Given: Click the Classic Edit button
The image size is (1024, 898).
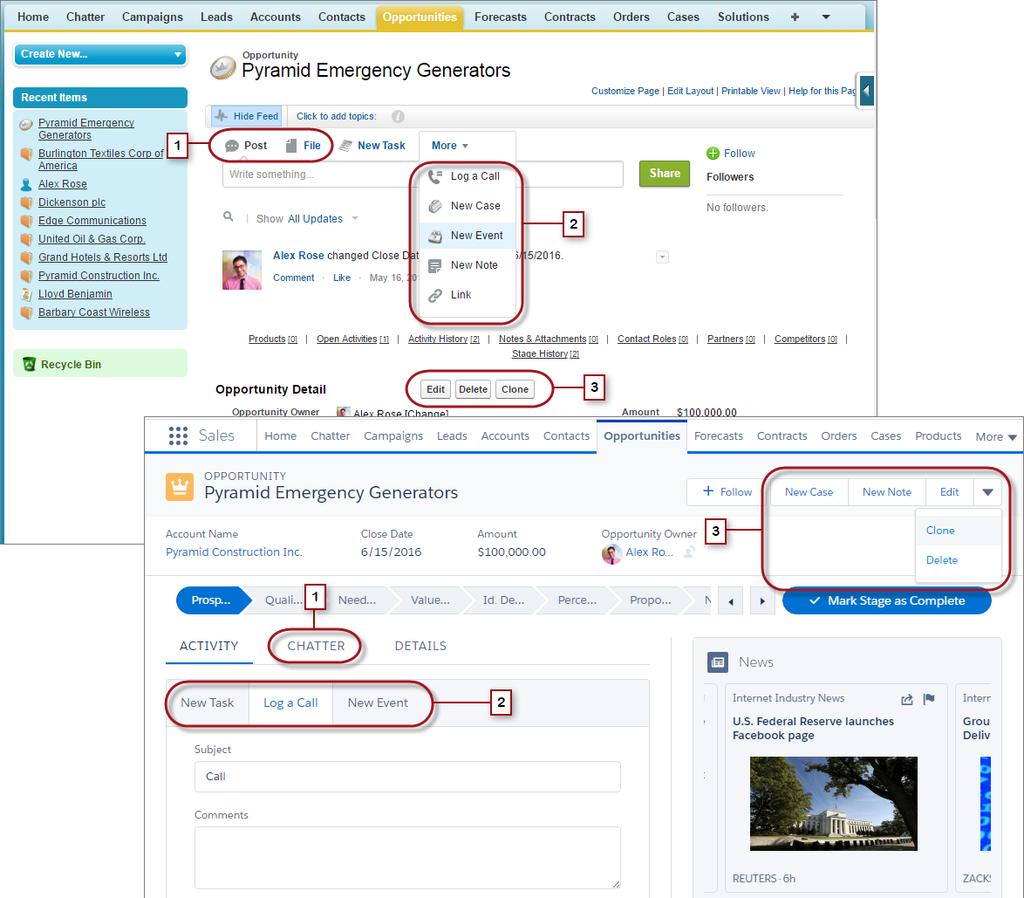Looking at the screenshot, I should click(436, 389).
